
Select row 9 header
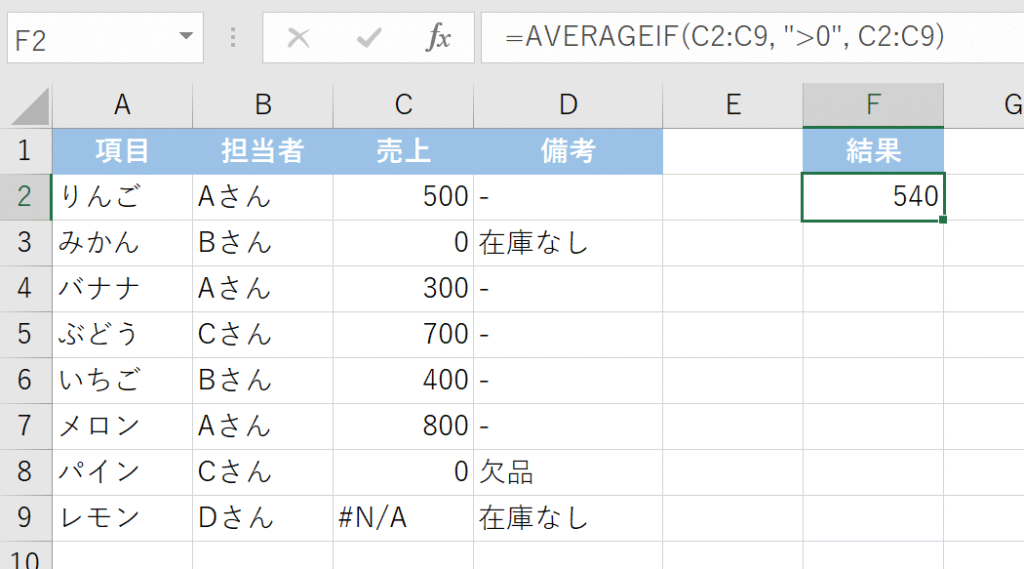25,518
